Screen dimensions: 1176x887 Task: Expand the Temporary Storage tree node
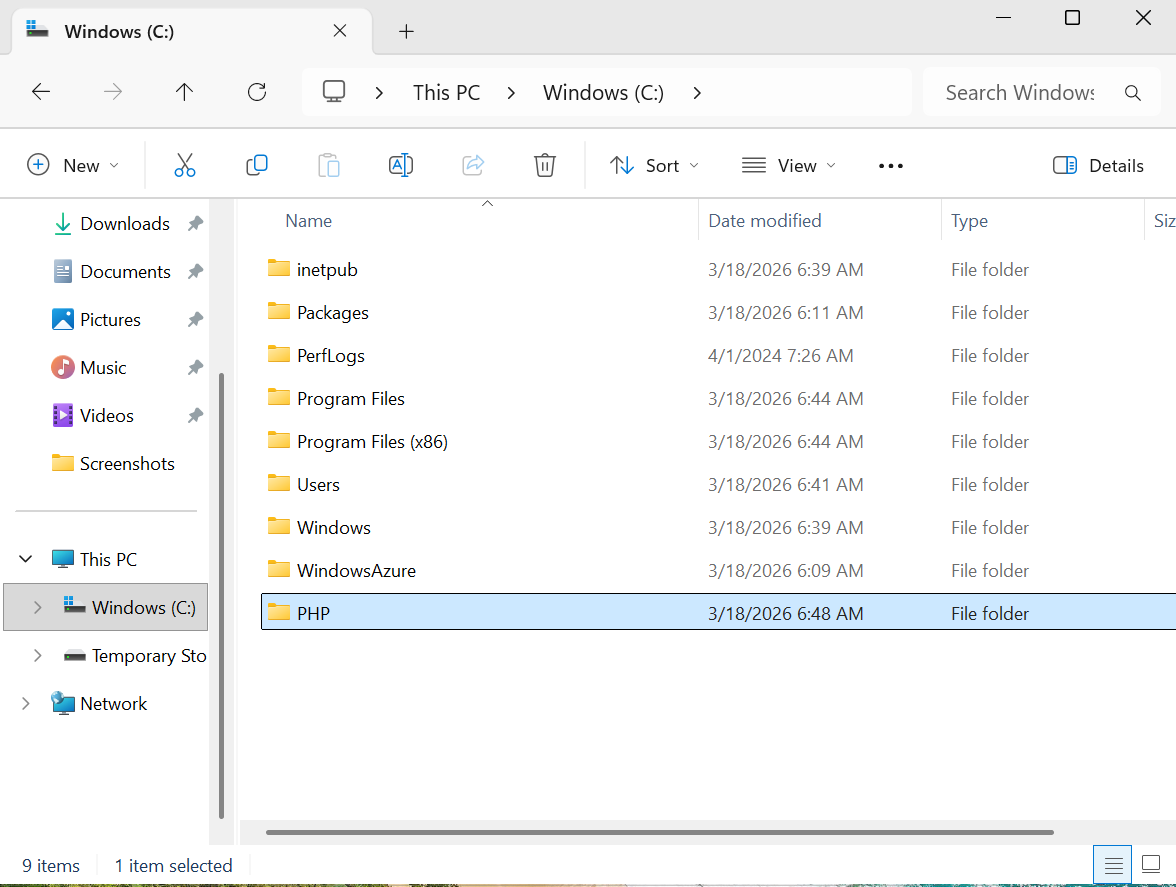pyautogui.click(x=38, y=655)
